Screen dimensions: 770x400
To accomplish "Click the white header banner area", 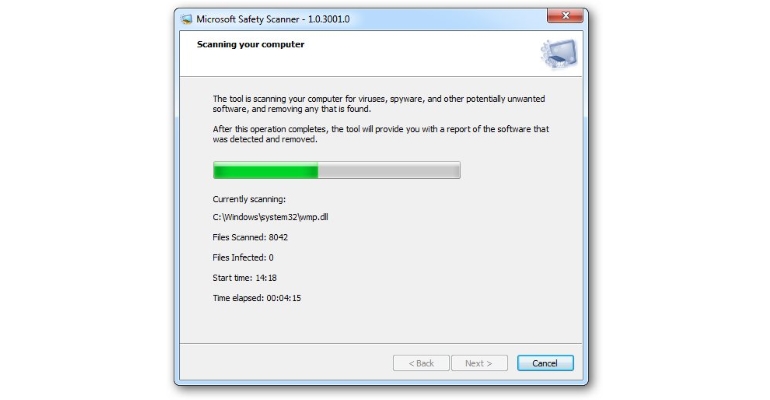I will pyautogui.click(x=381, y=53).
